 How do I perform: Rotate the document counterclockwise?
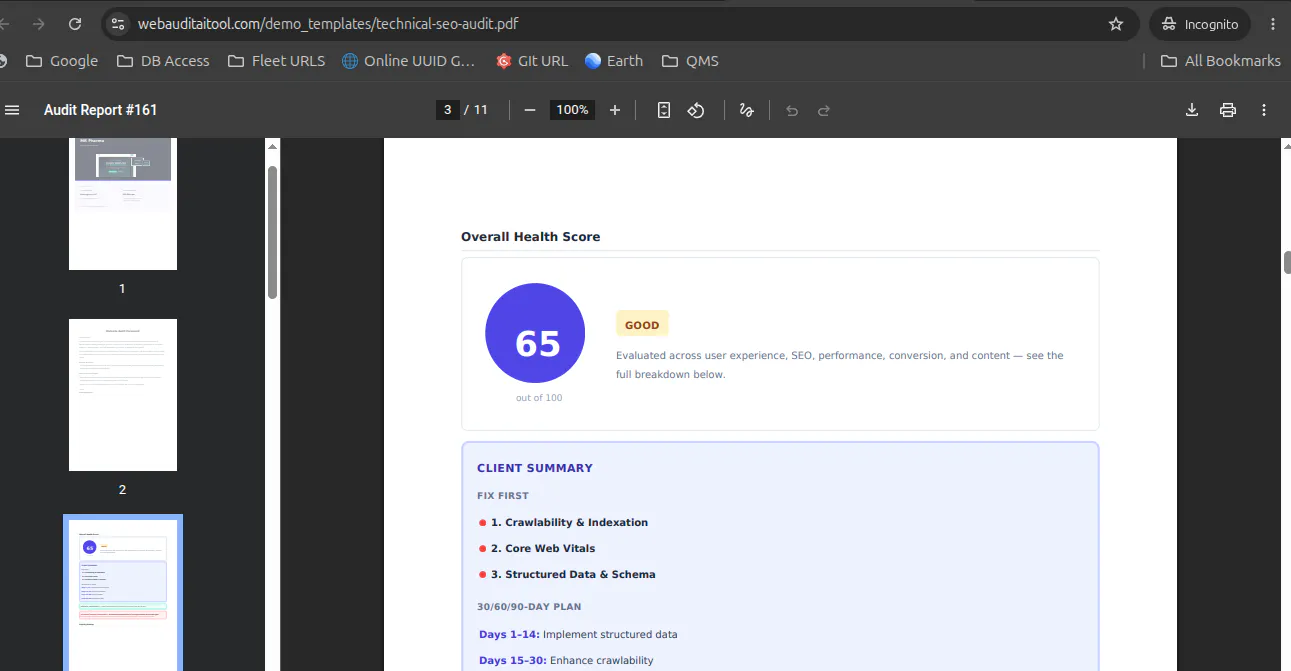696,110
